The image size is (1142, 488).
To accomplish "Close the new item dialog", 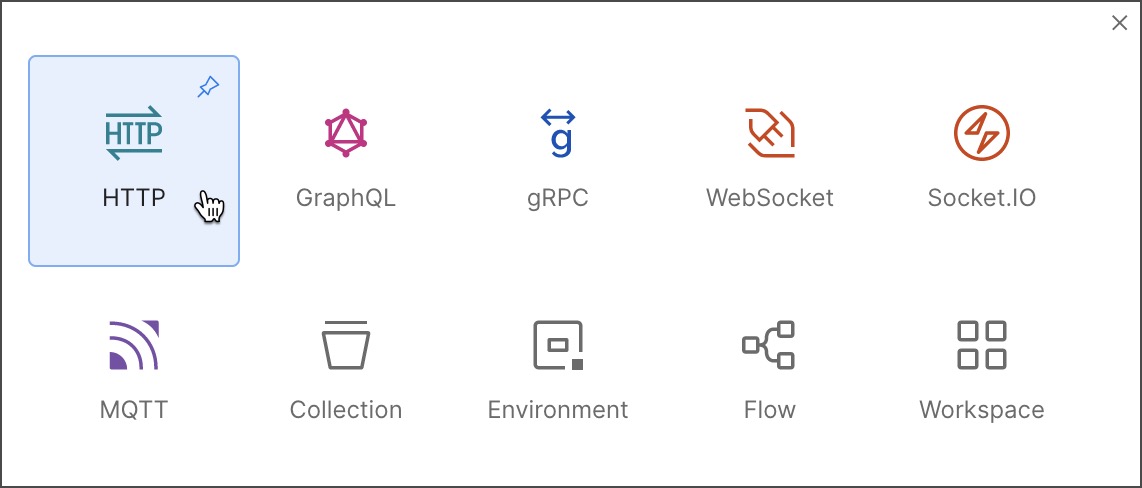I will pyautogui.click(x=1119, y=23).
